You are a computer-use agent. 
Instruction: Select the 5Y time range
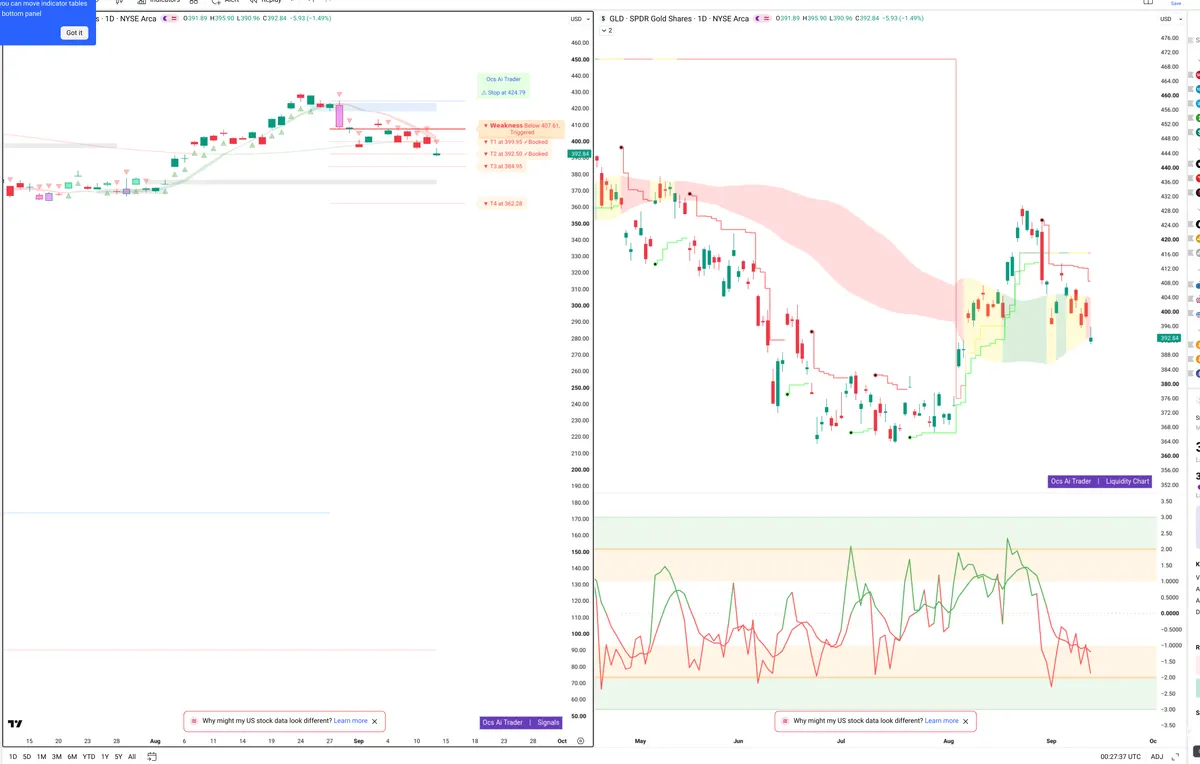point(118,757)
